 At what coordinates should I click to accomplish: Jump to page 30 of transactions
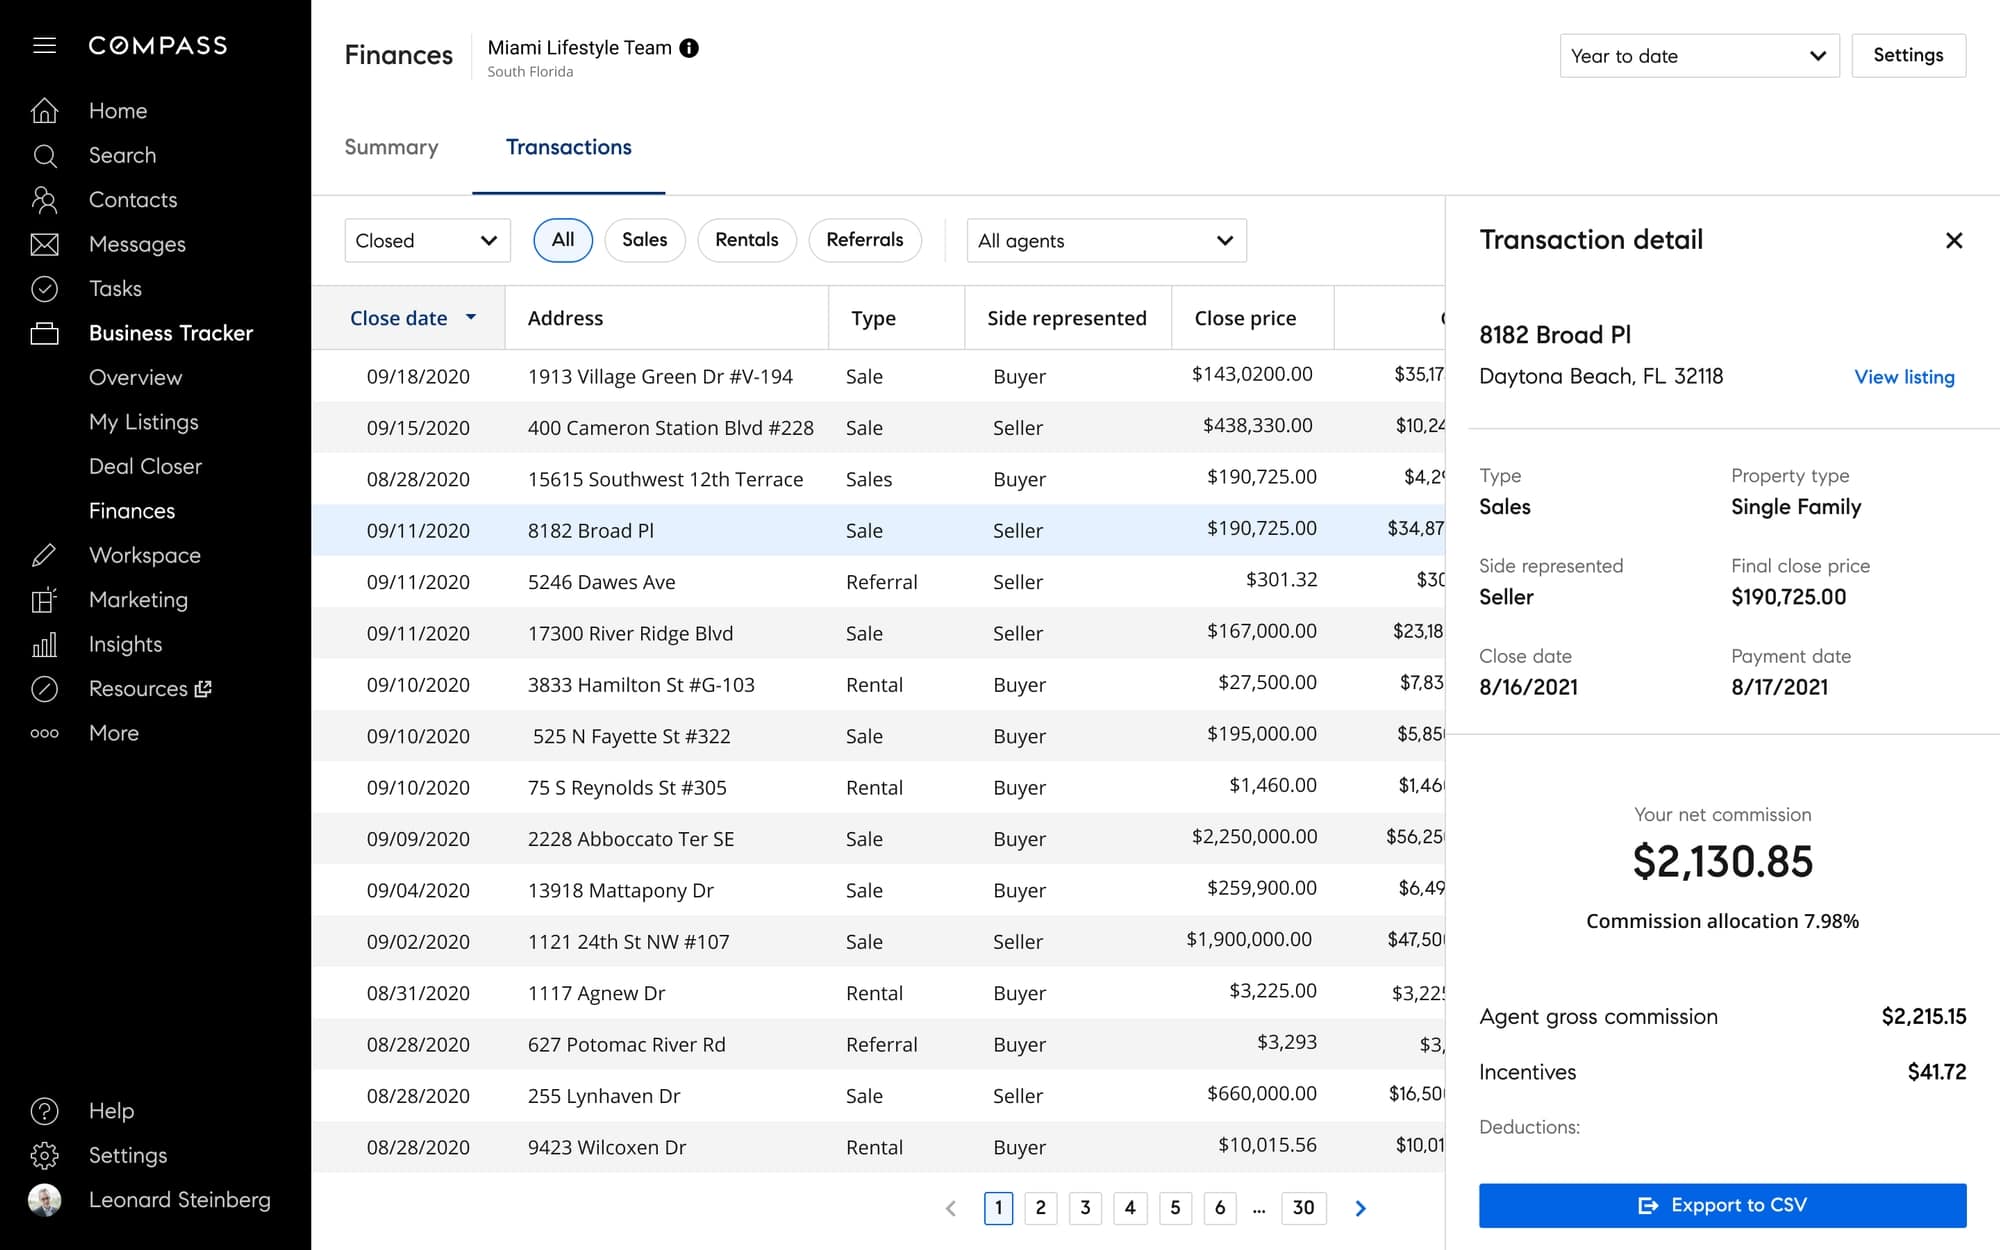pos(1303,1208)
